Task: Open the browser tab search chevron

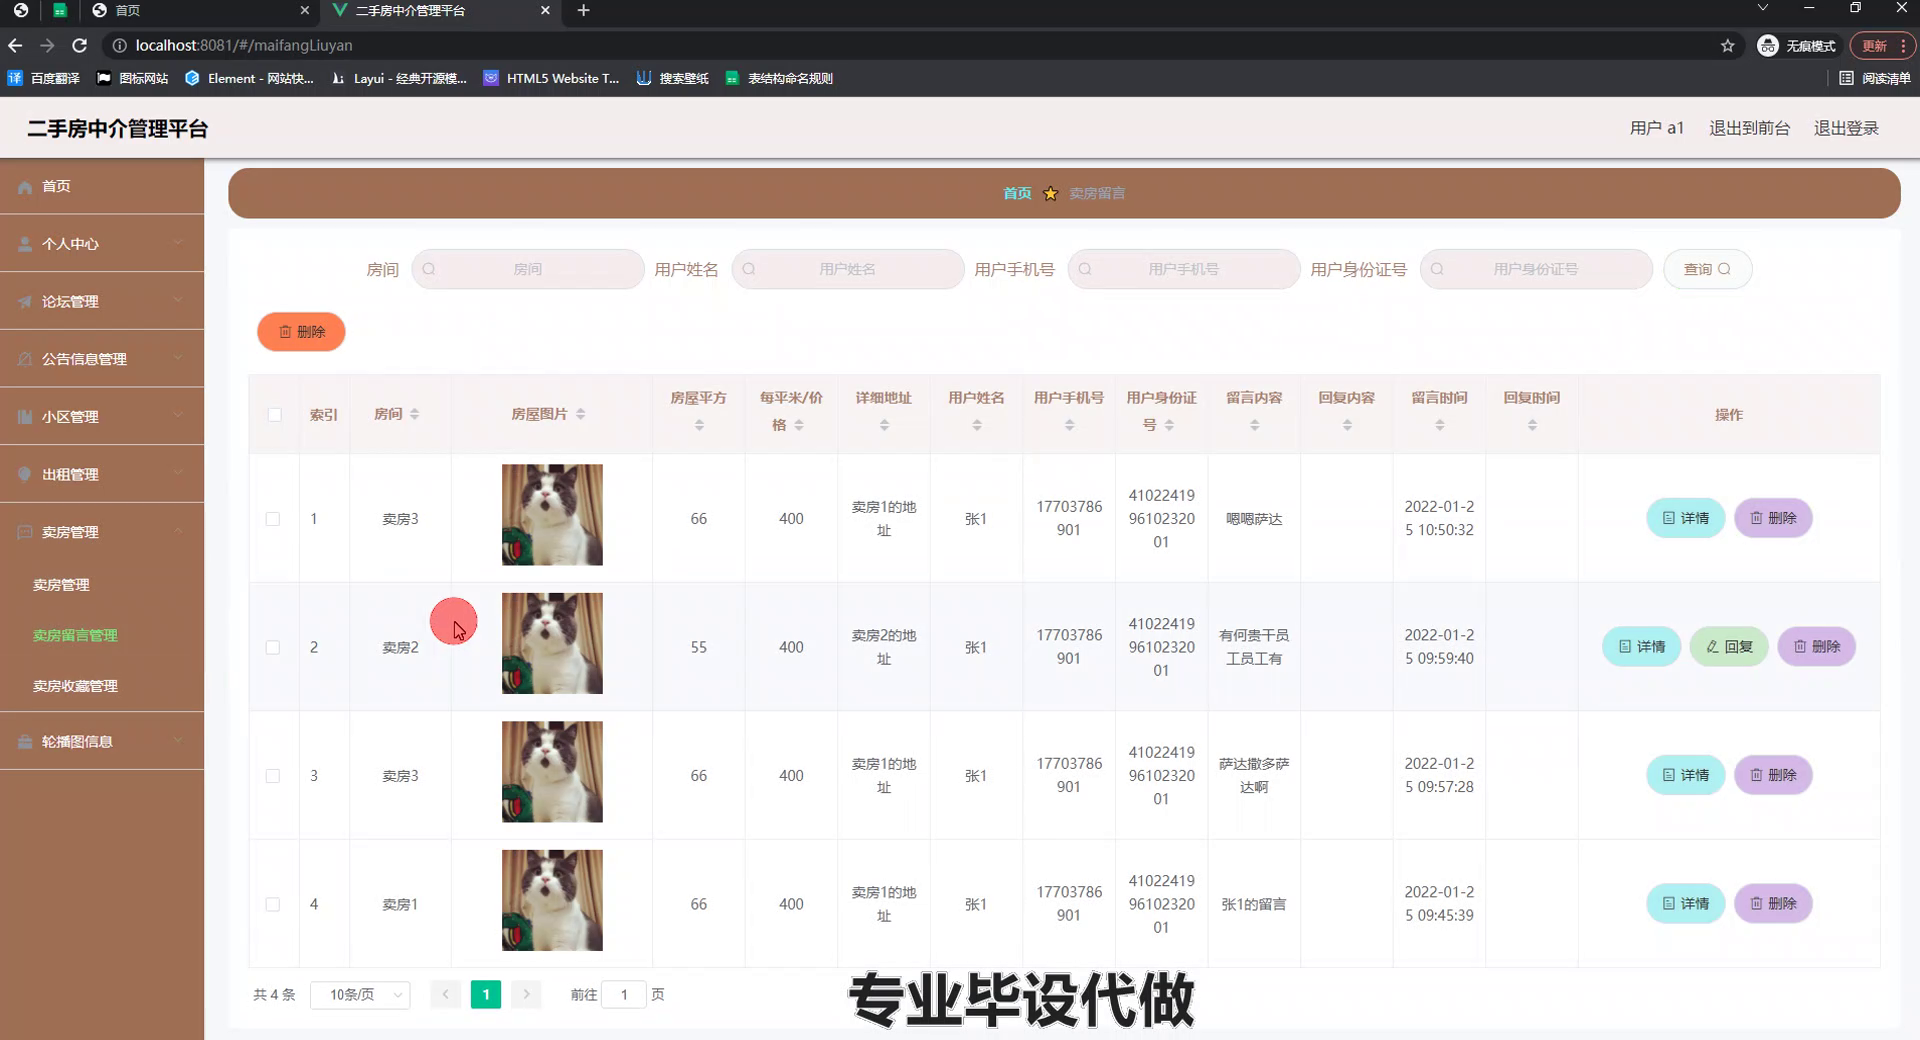Action: coord(1763,8)
